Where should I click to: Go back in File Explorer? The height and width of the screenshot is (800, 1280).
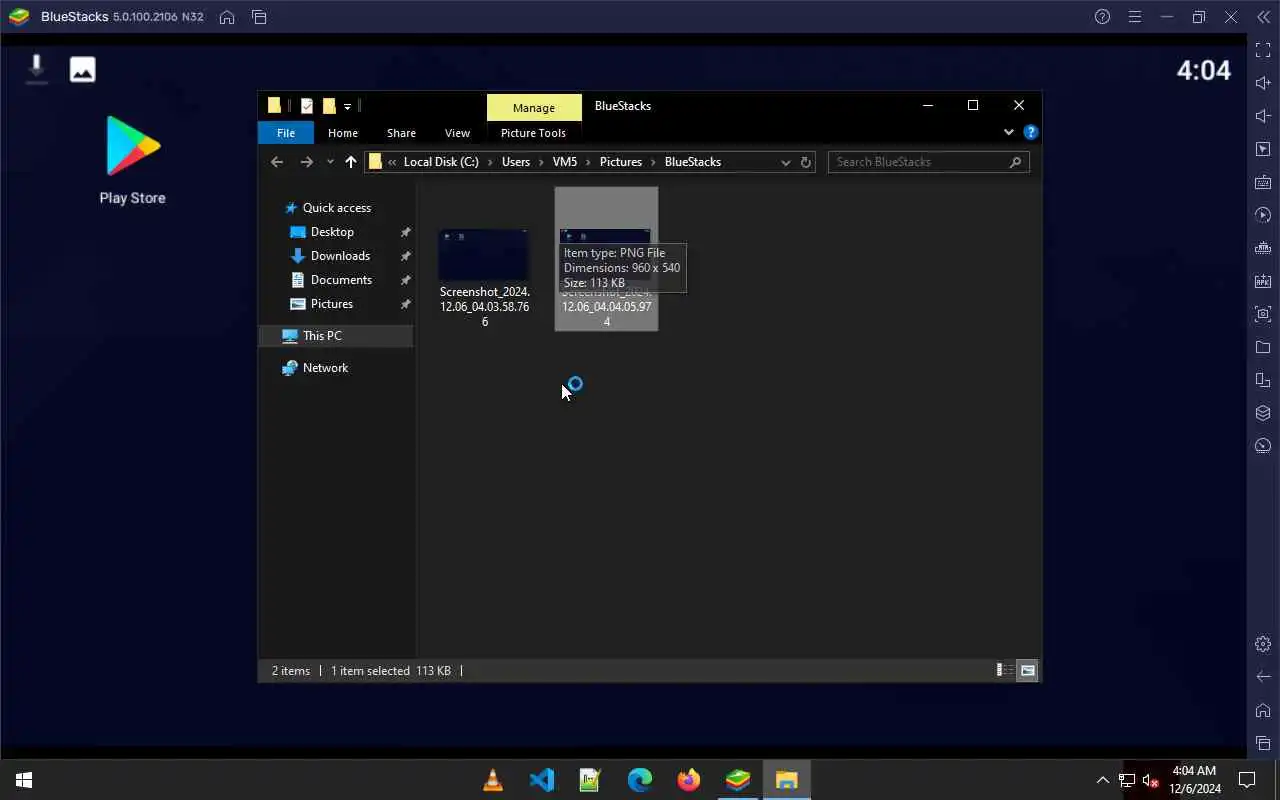click(277, 162)
